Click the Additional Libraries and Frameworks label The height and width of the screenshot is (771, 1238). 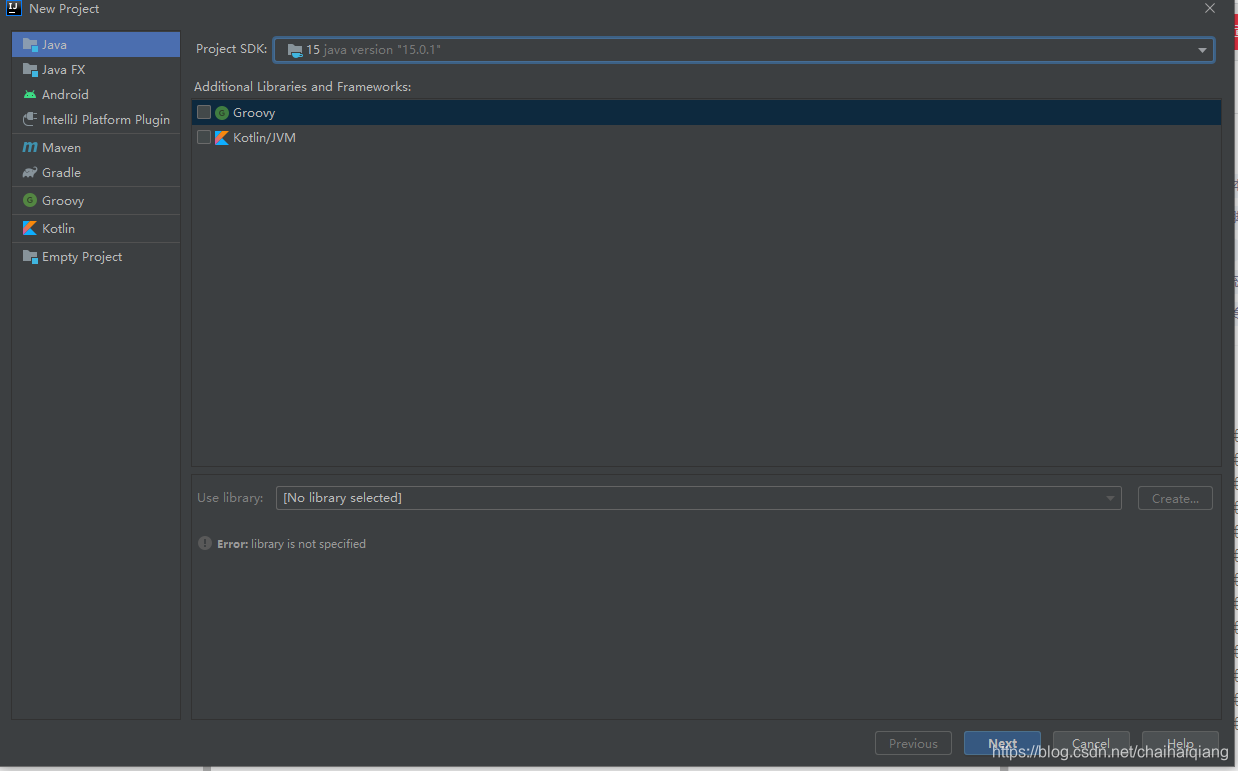point(302,87)
